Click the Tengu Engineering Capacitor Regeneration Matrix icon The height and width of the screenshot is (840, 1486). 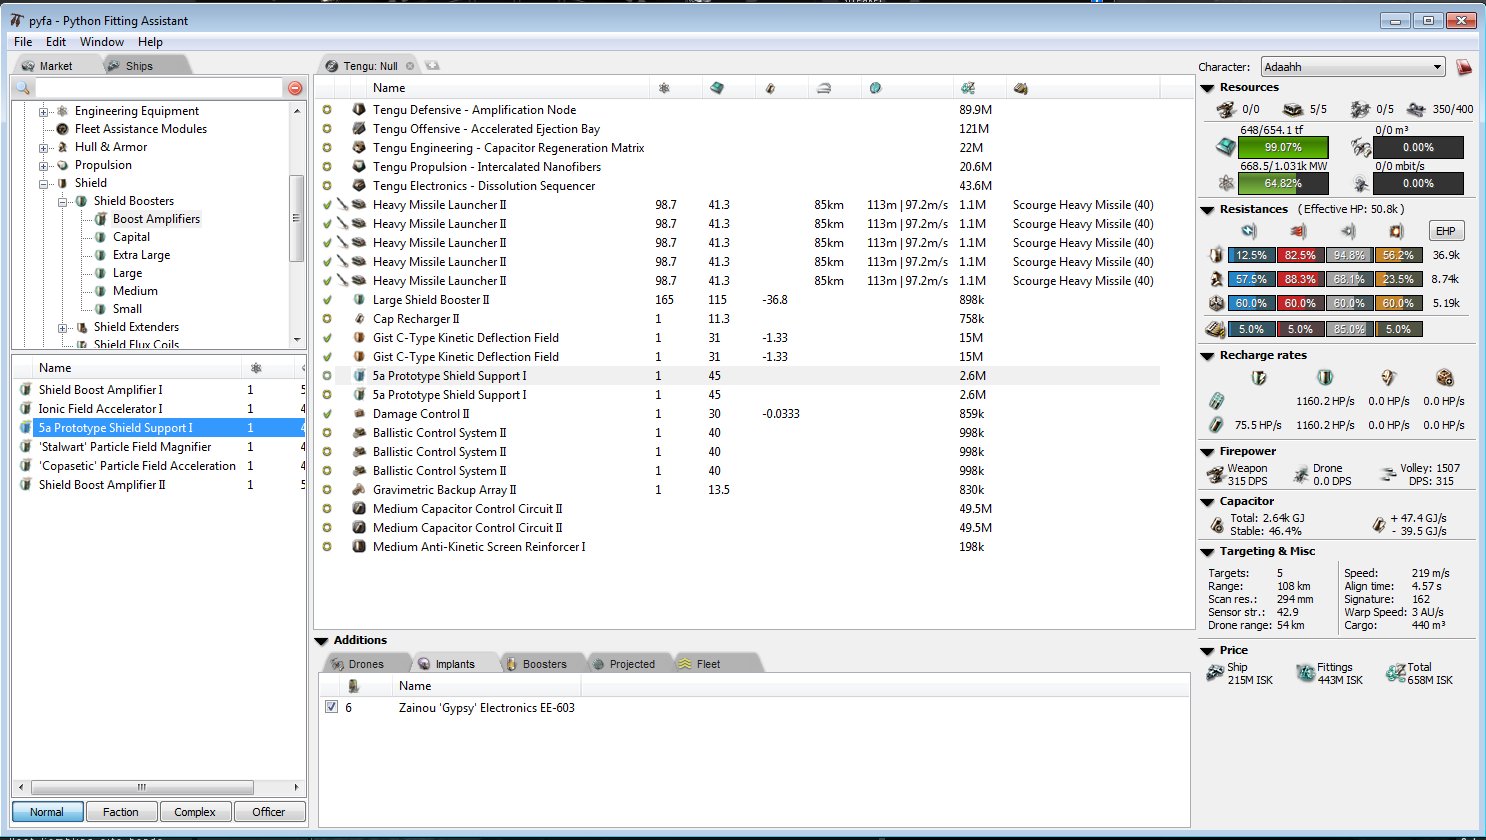[x=359, y=148]
